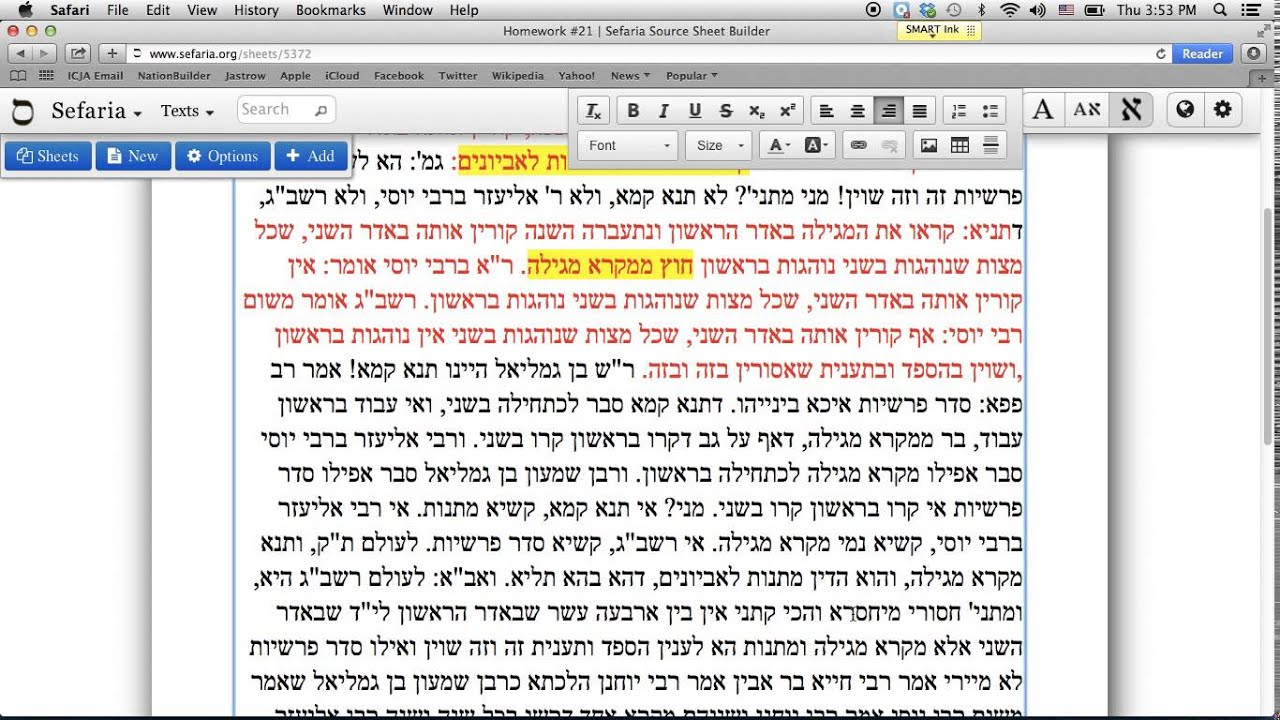The image size is (1280, 720).
Task: Open Safari History menu
Action: 256,10
